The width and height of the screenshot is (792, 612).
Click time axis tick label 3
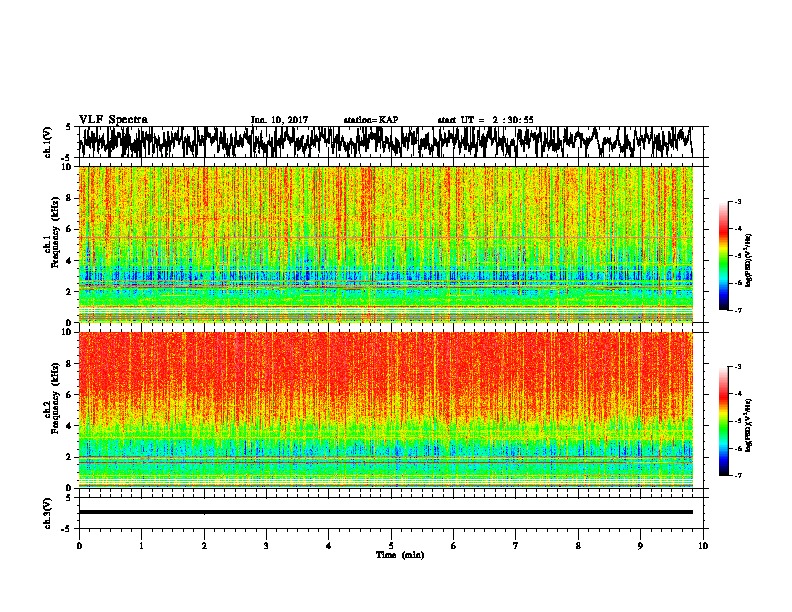tap(266, 546)
